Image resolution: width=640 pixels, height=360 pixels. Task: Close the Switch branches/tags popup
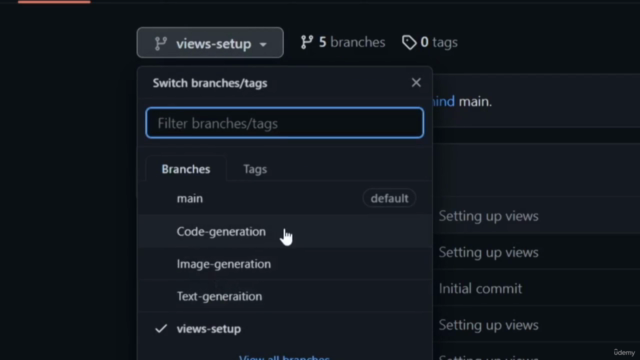pyautogui.click(x=416, y=82)
